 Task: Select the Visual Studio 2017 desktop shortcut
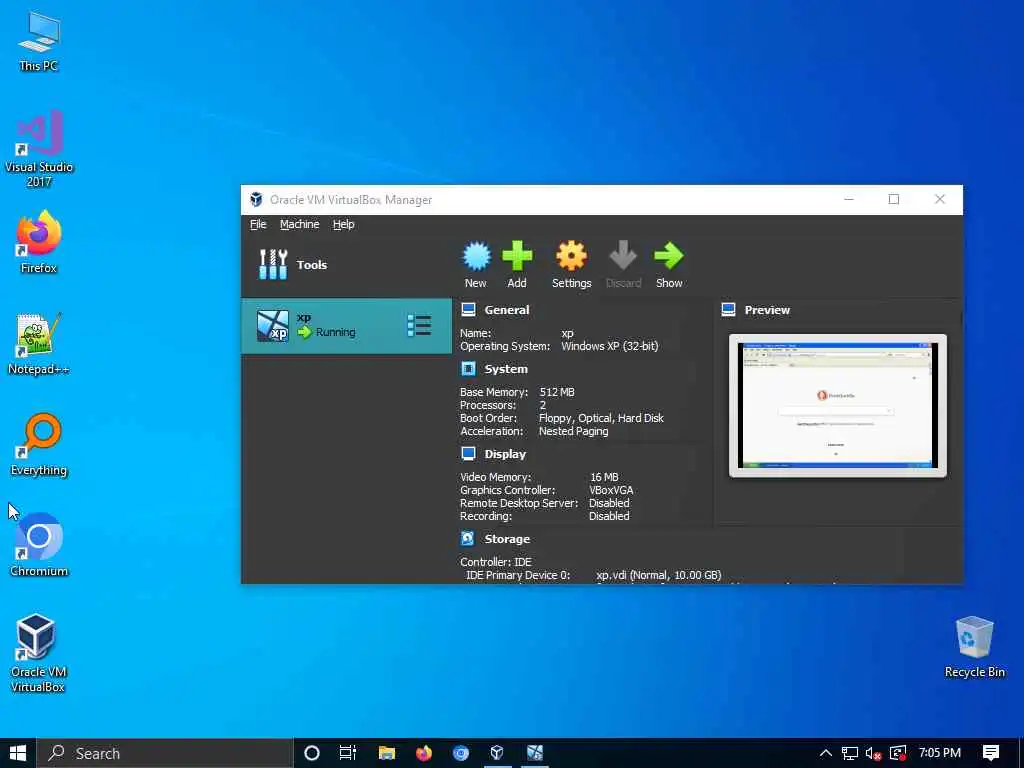(x=39, y=149)
